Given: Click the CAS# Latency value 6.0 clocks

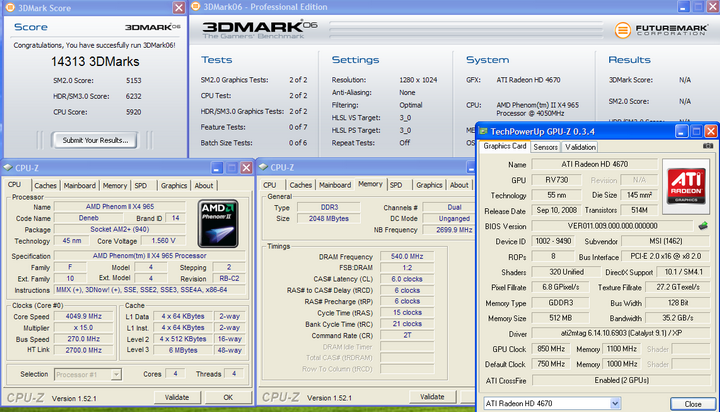Looking at the screenshot, I should pos(407,279).
